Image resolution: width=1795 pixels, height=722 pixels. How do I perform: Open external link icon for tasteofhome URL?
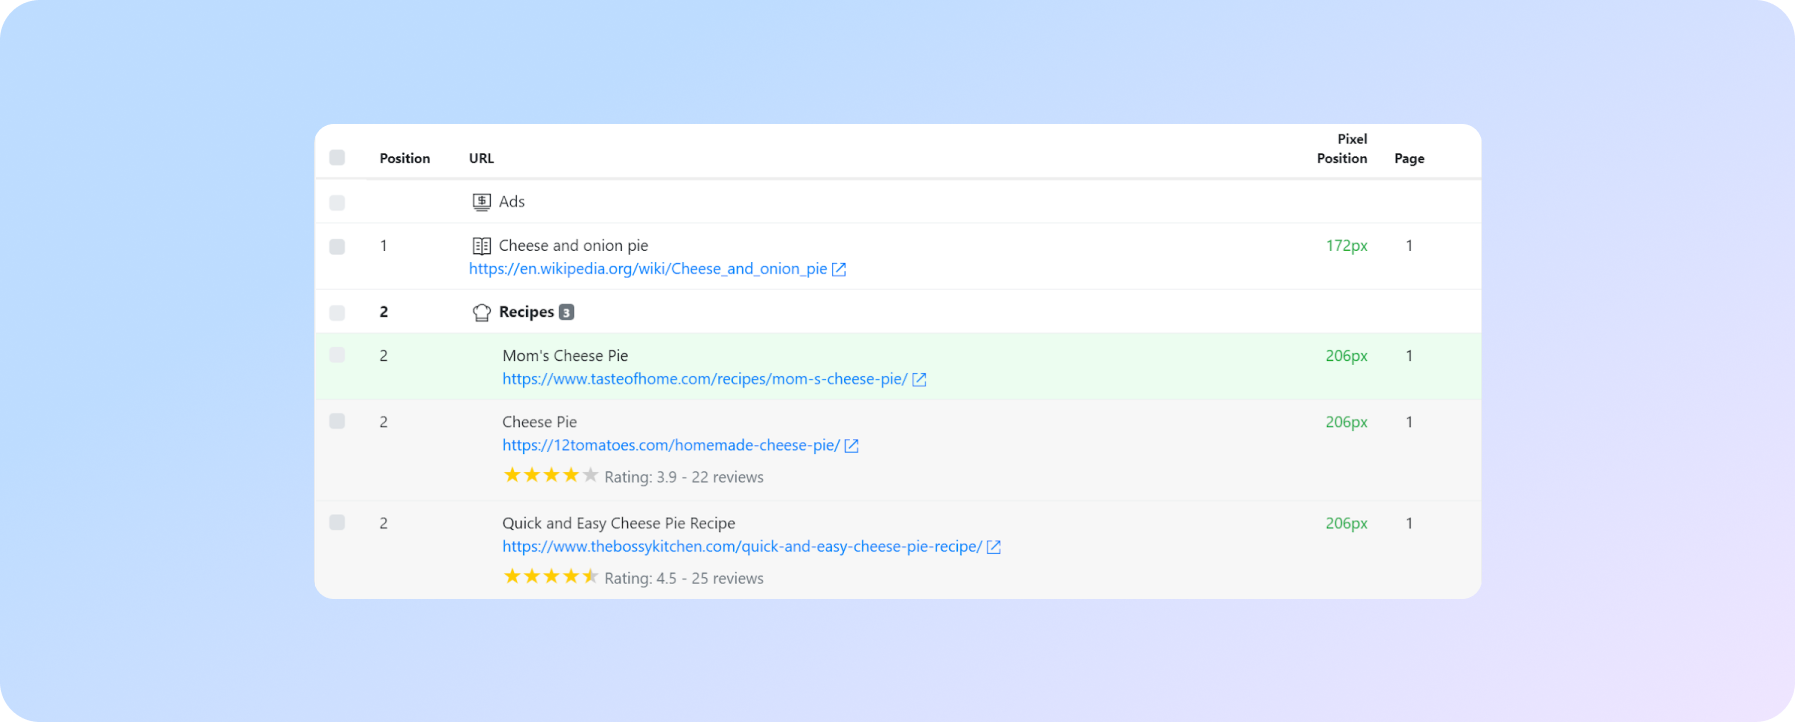[x=919, y=379]
